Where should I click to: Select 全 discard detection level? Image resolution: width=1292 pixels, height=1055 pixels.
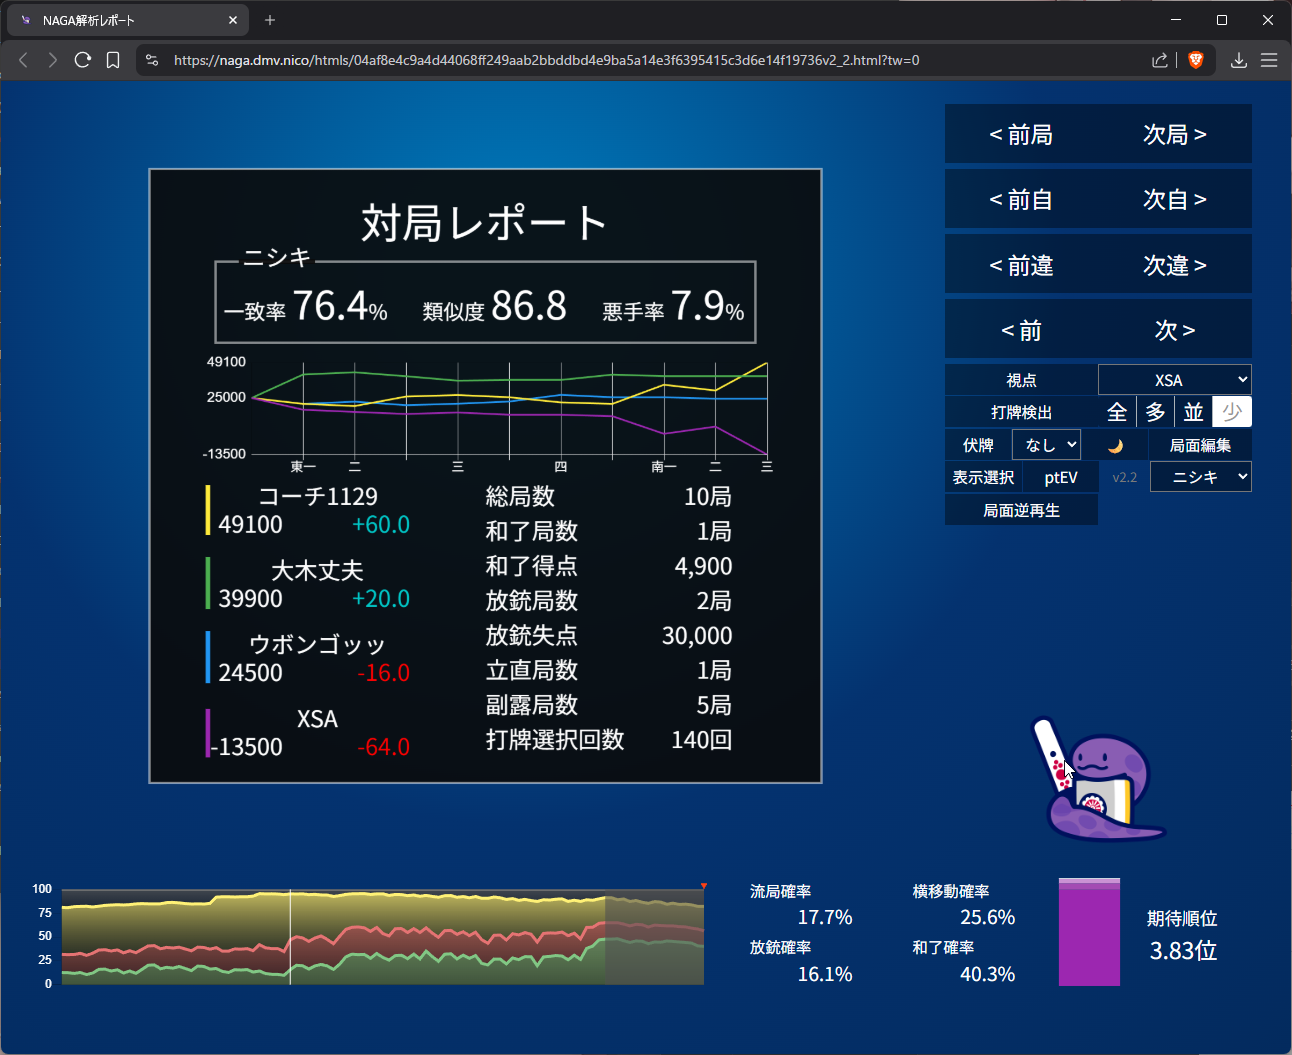[1117, 412]
